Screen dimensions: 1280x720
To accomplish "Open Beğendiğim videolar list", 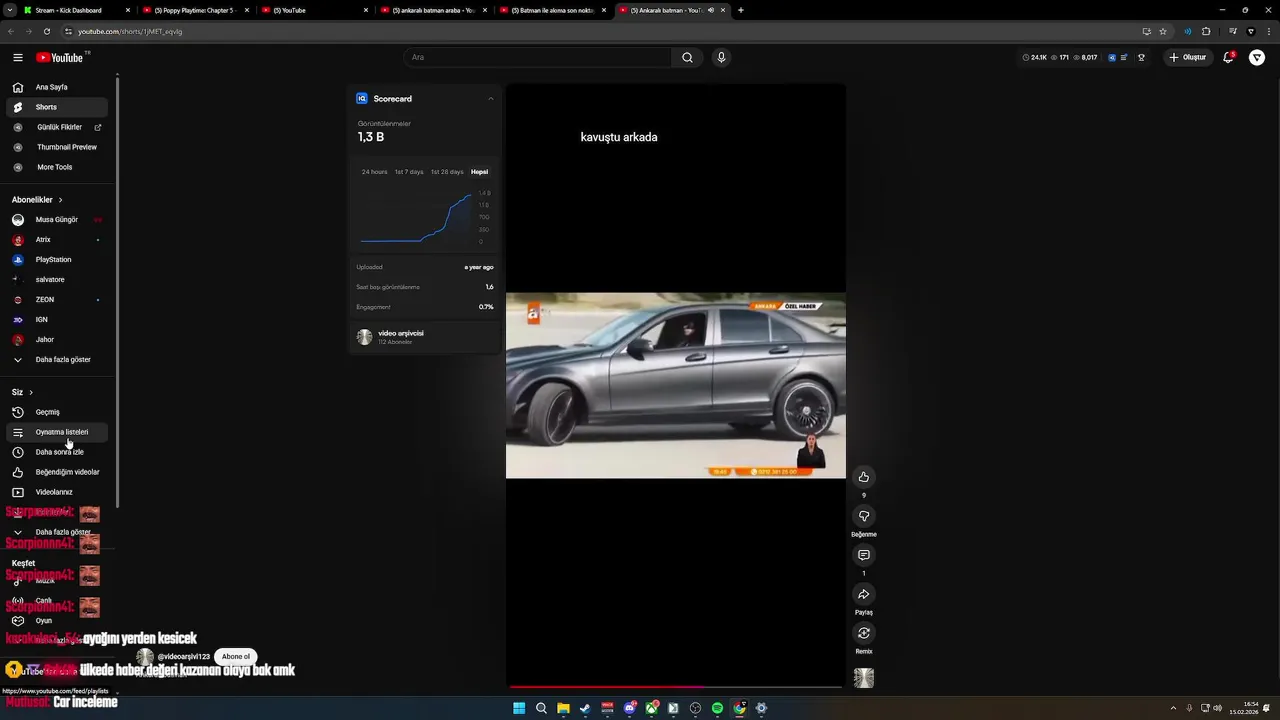I will (x=57, y=472).
